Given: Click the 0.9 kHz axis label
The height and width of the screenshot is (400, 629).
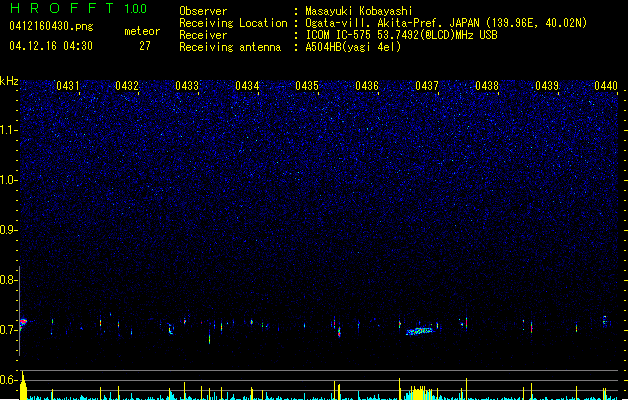Looking at the screenshot, I should [8, 230].
